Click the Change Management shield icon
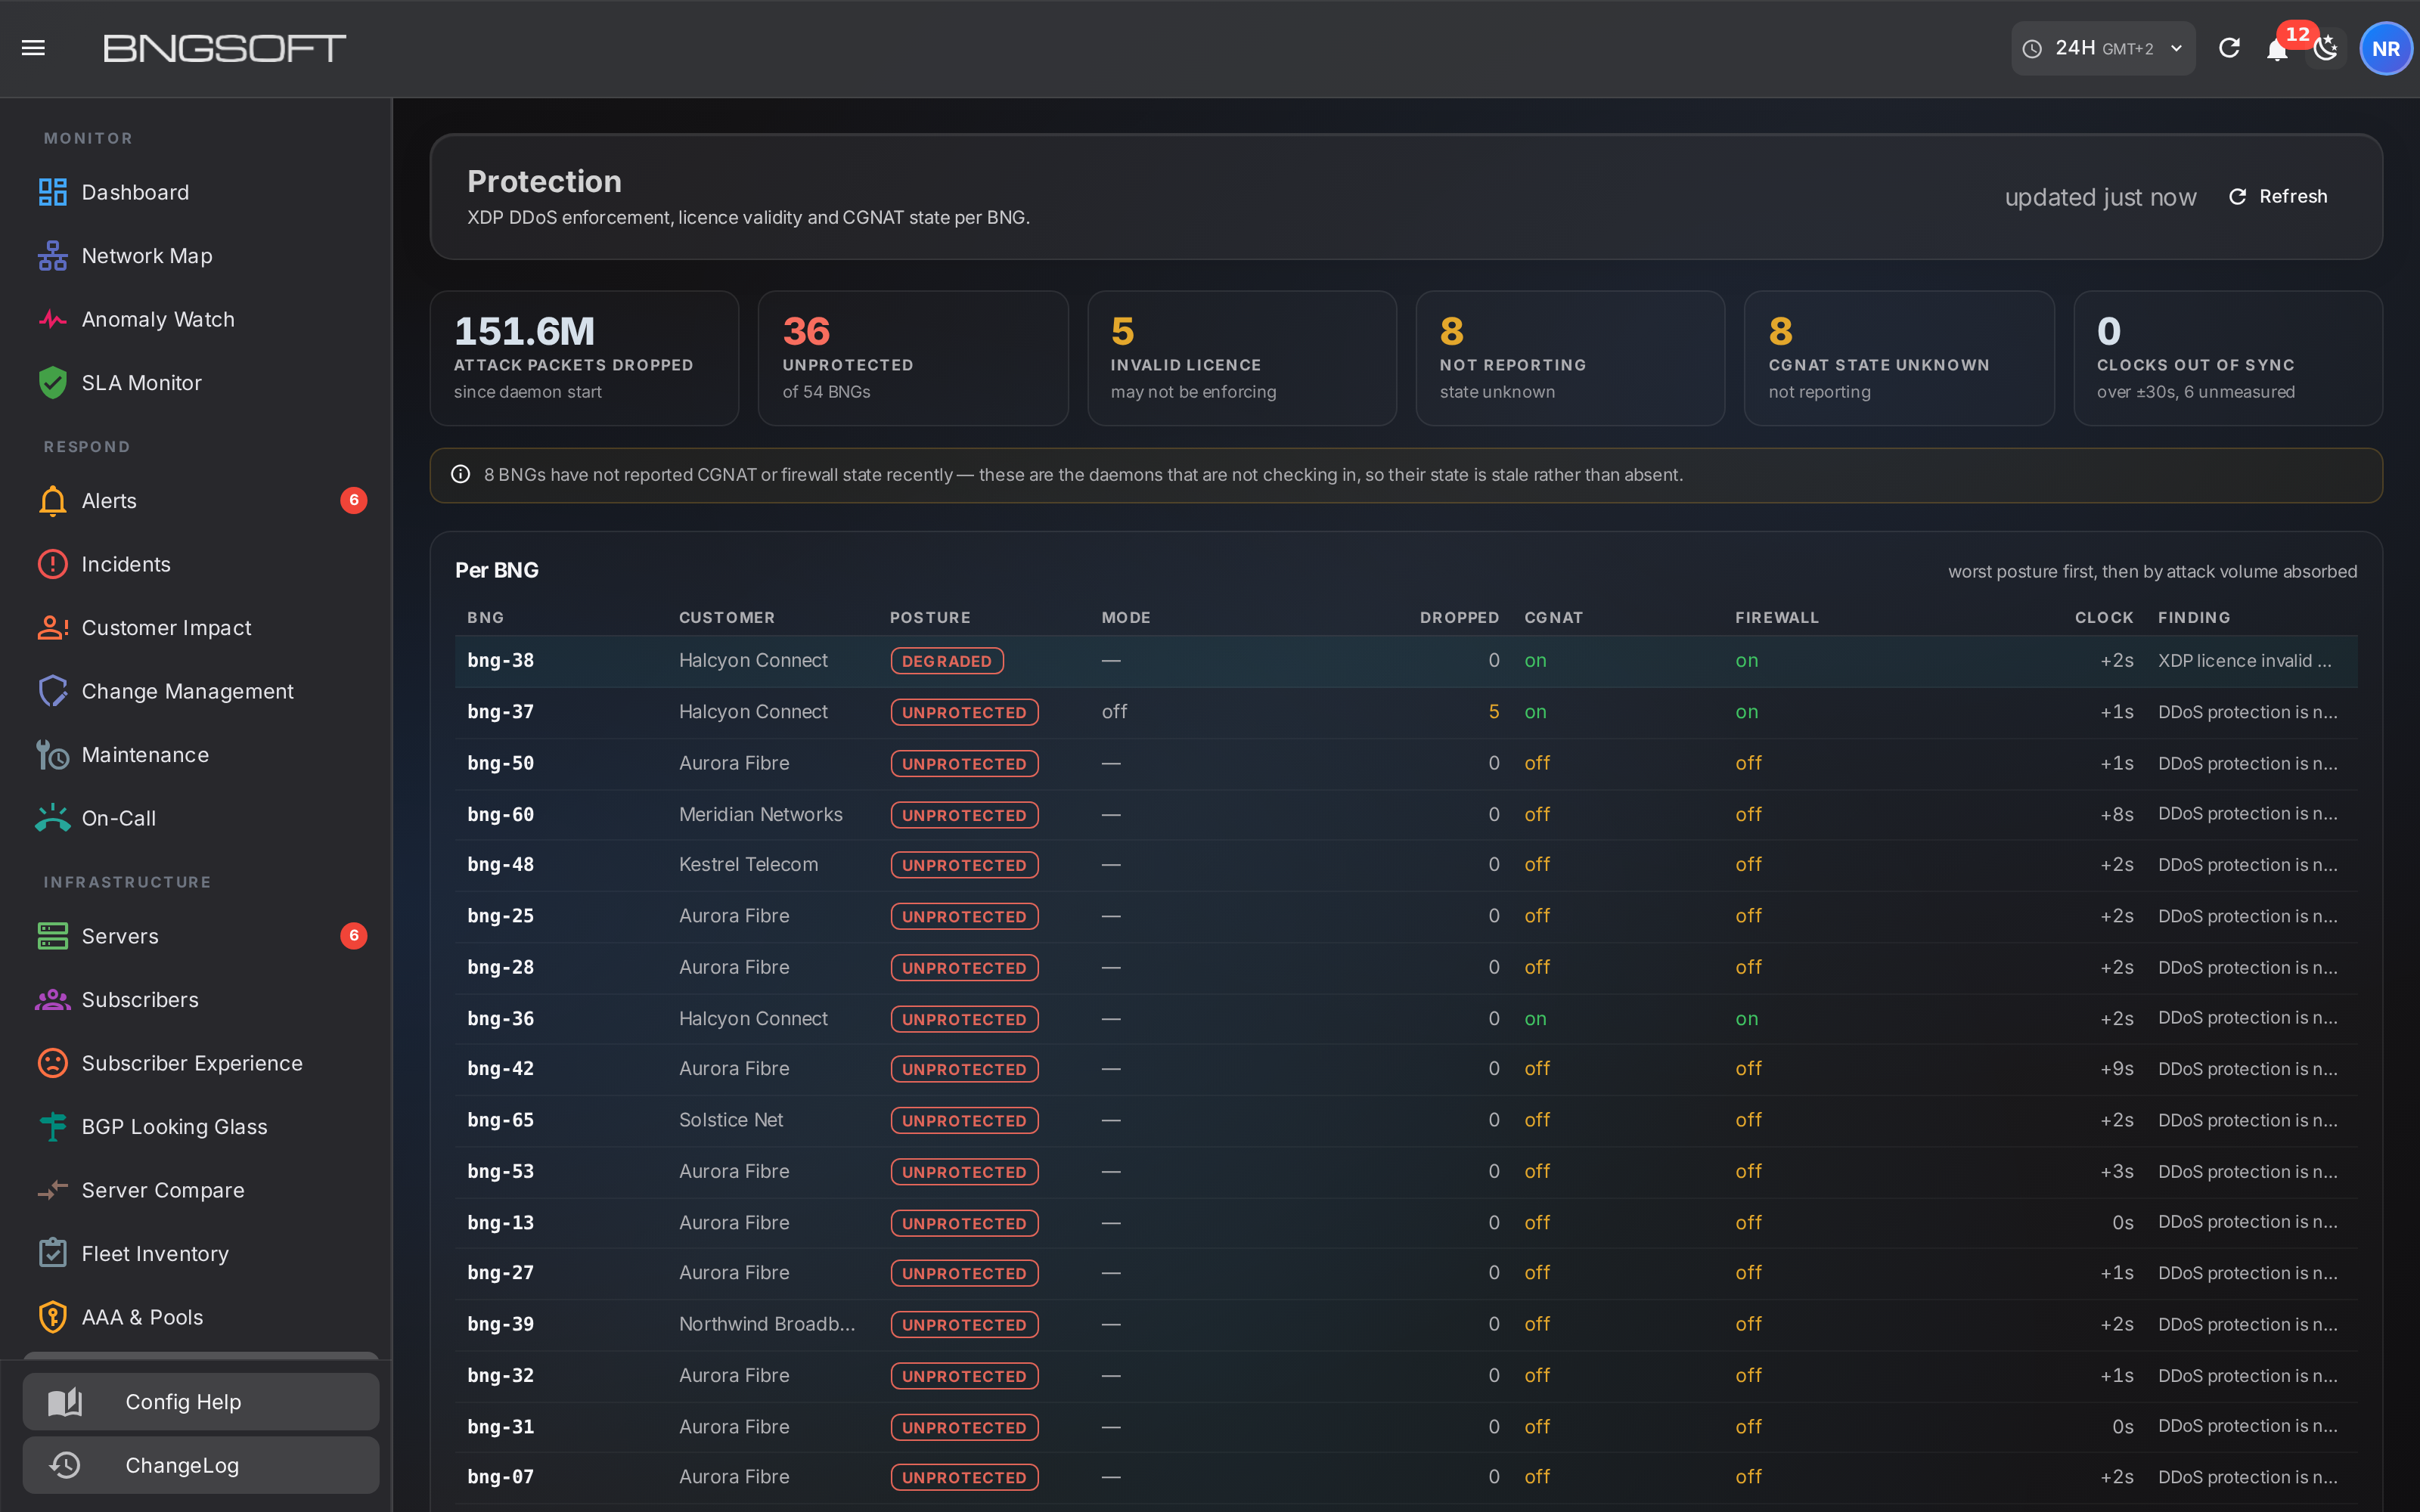This screenshot has height=1512, width=2420. click(53, 691)
